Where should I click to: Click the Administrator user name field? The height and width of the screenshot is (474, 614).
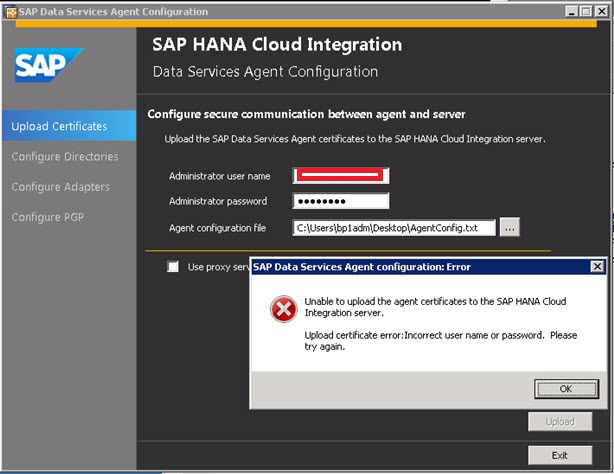[341, 175]
